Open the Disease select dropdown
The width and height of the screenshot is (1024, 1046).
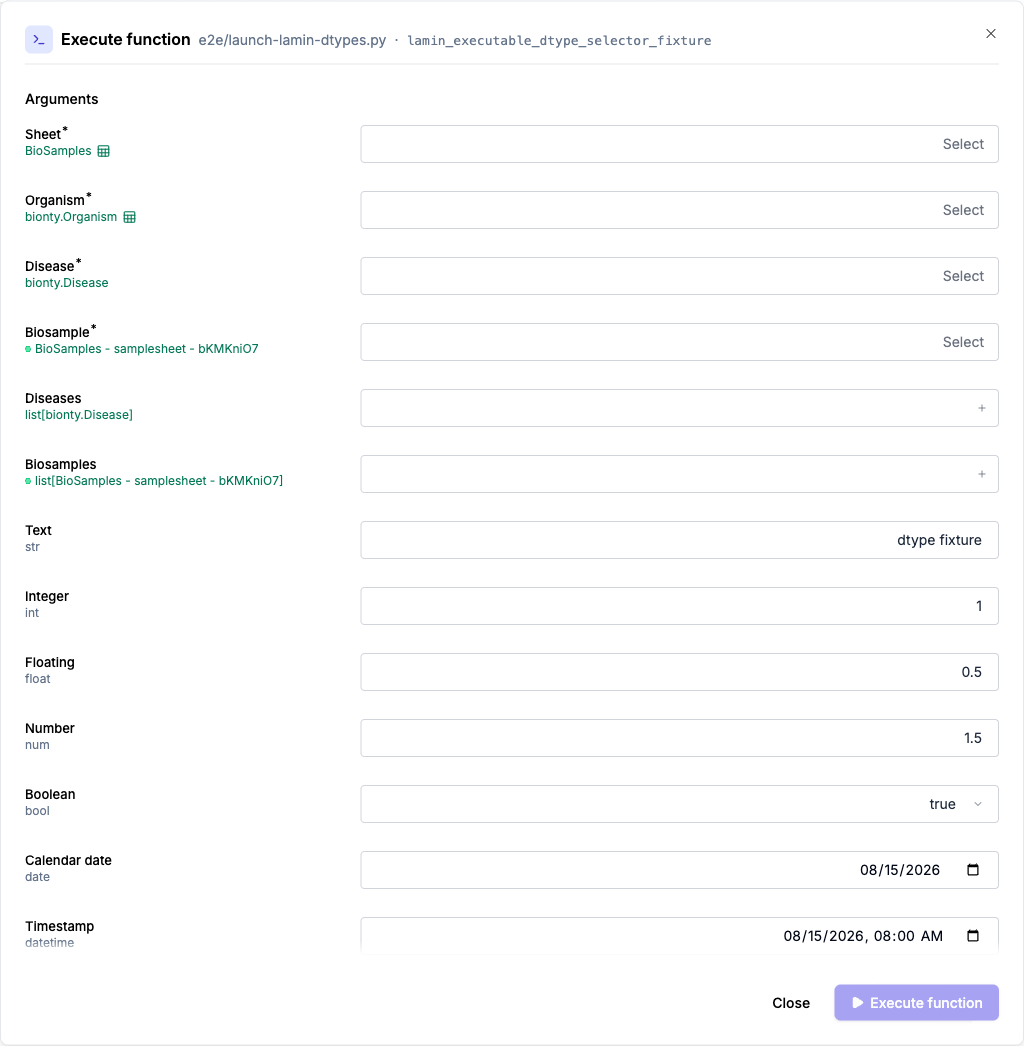click(679, 276)
